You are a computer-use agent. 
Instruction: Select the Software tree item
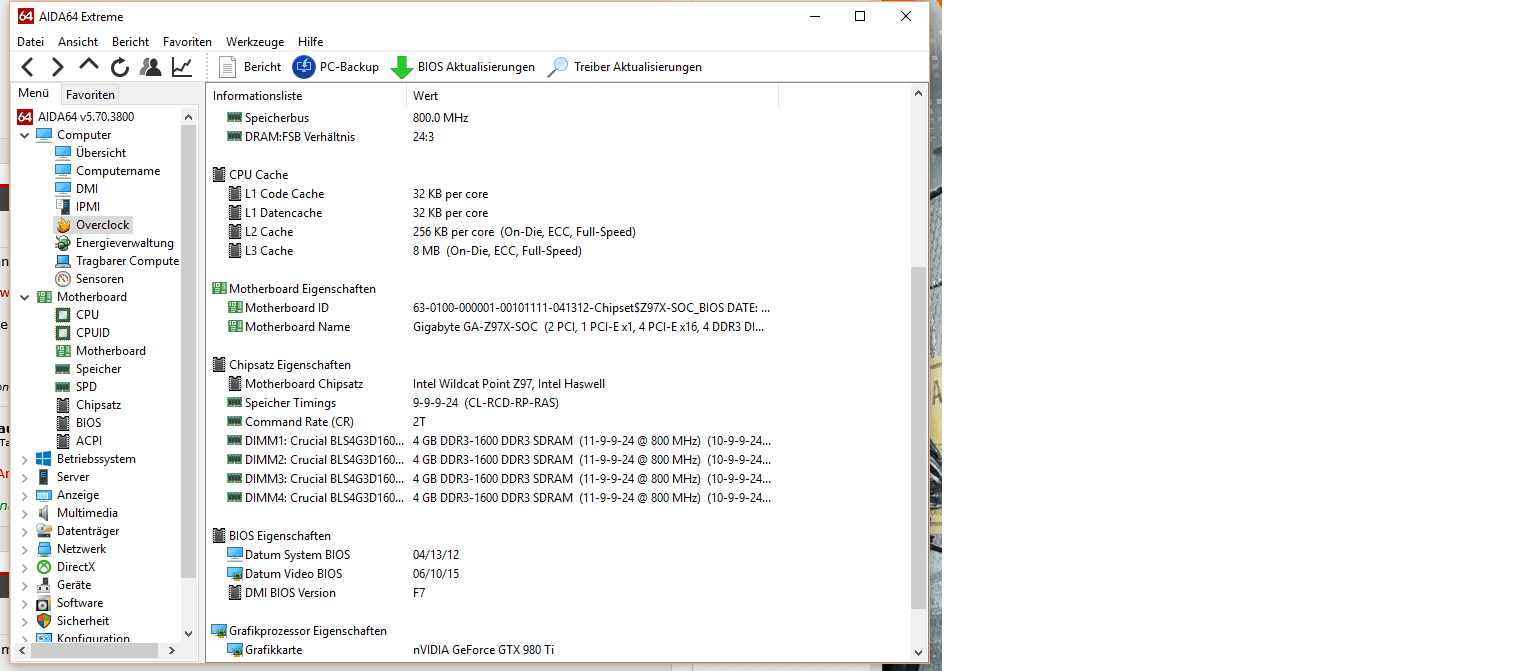click(x=80, y=603)
